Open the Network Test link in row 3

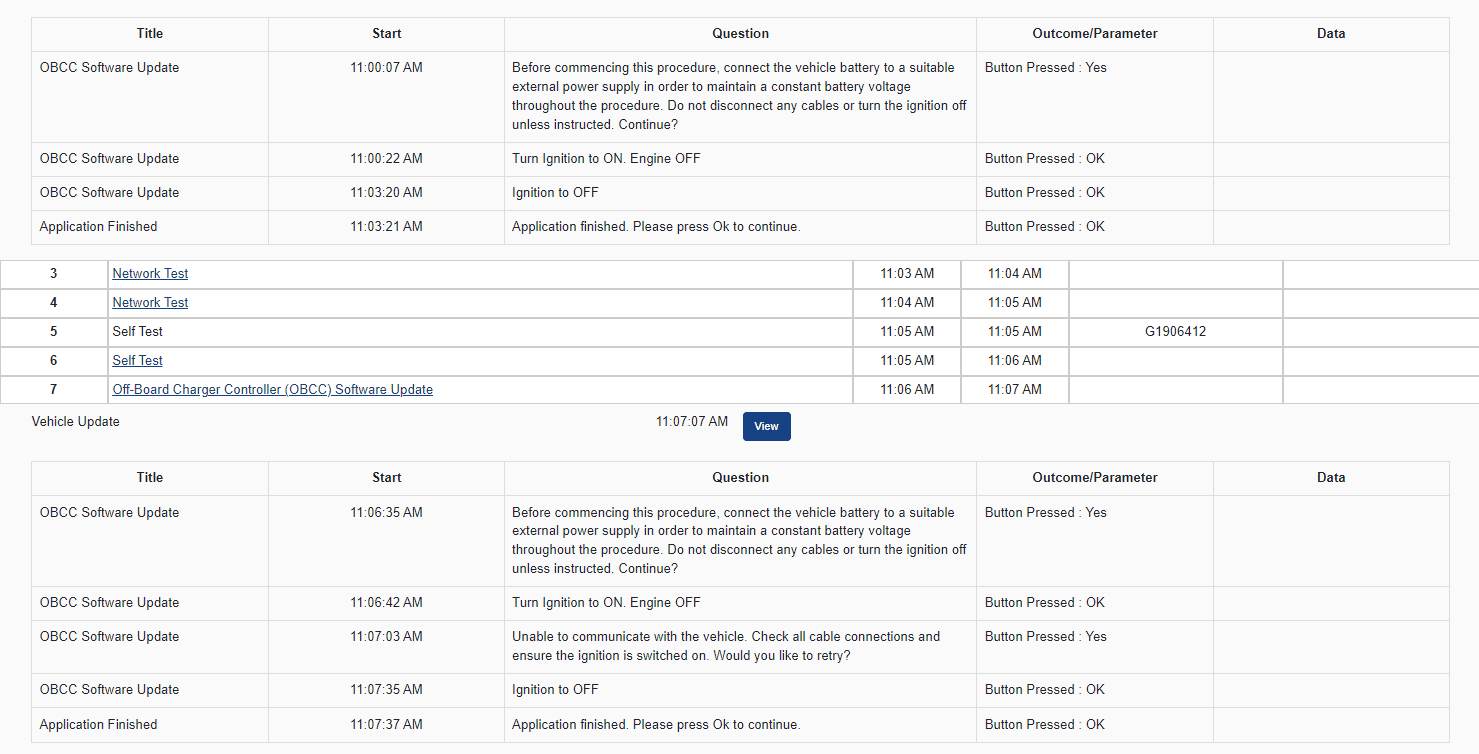click(150, 274)
